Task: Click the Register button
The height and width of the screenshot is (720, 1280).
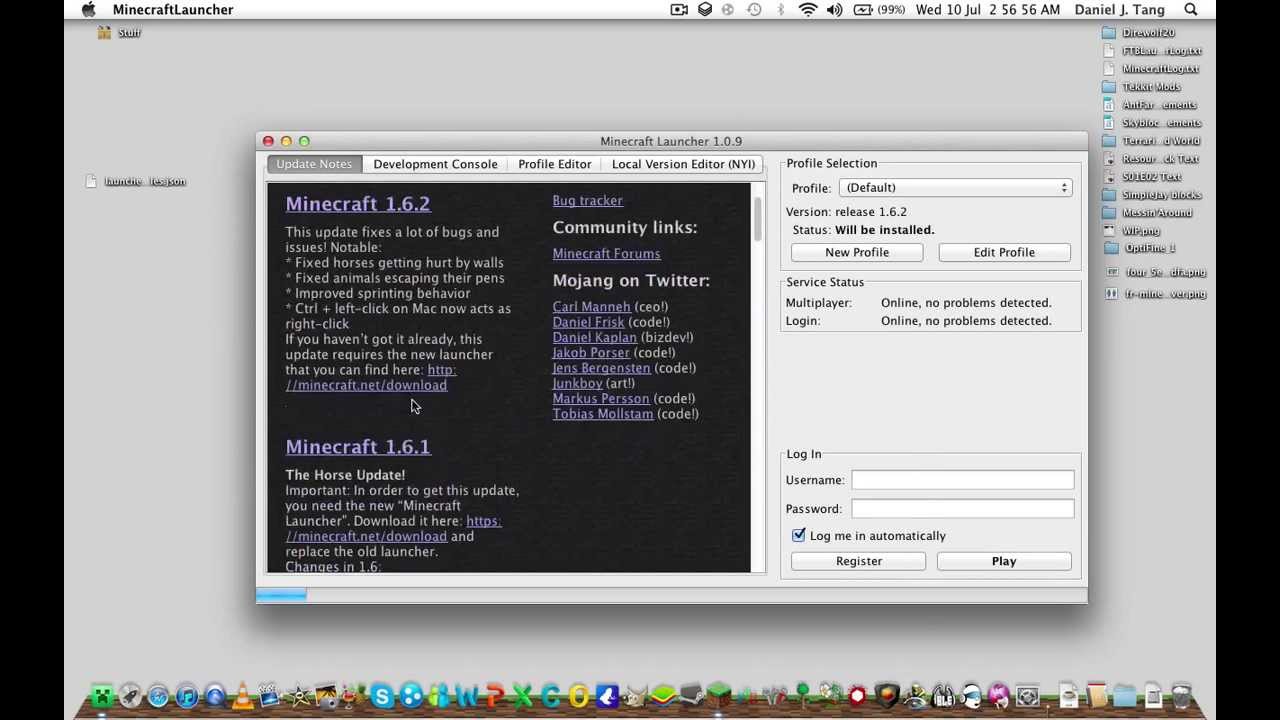Action: pos(859,562)
